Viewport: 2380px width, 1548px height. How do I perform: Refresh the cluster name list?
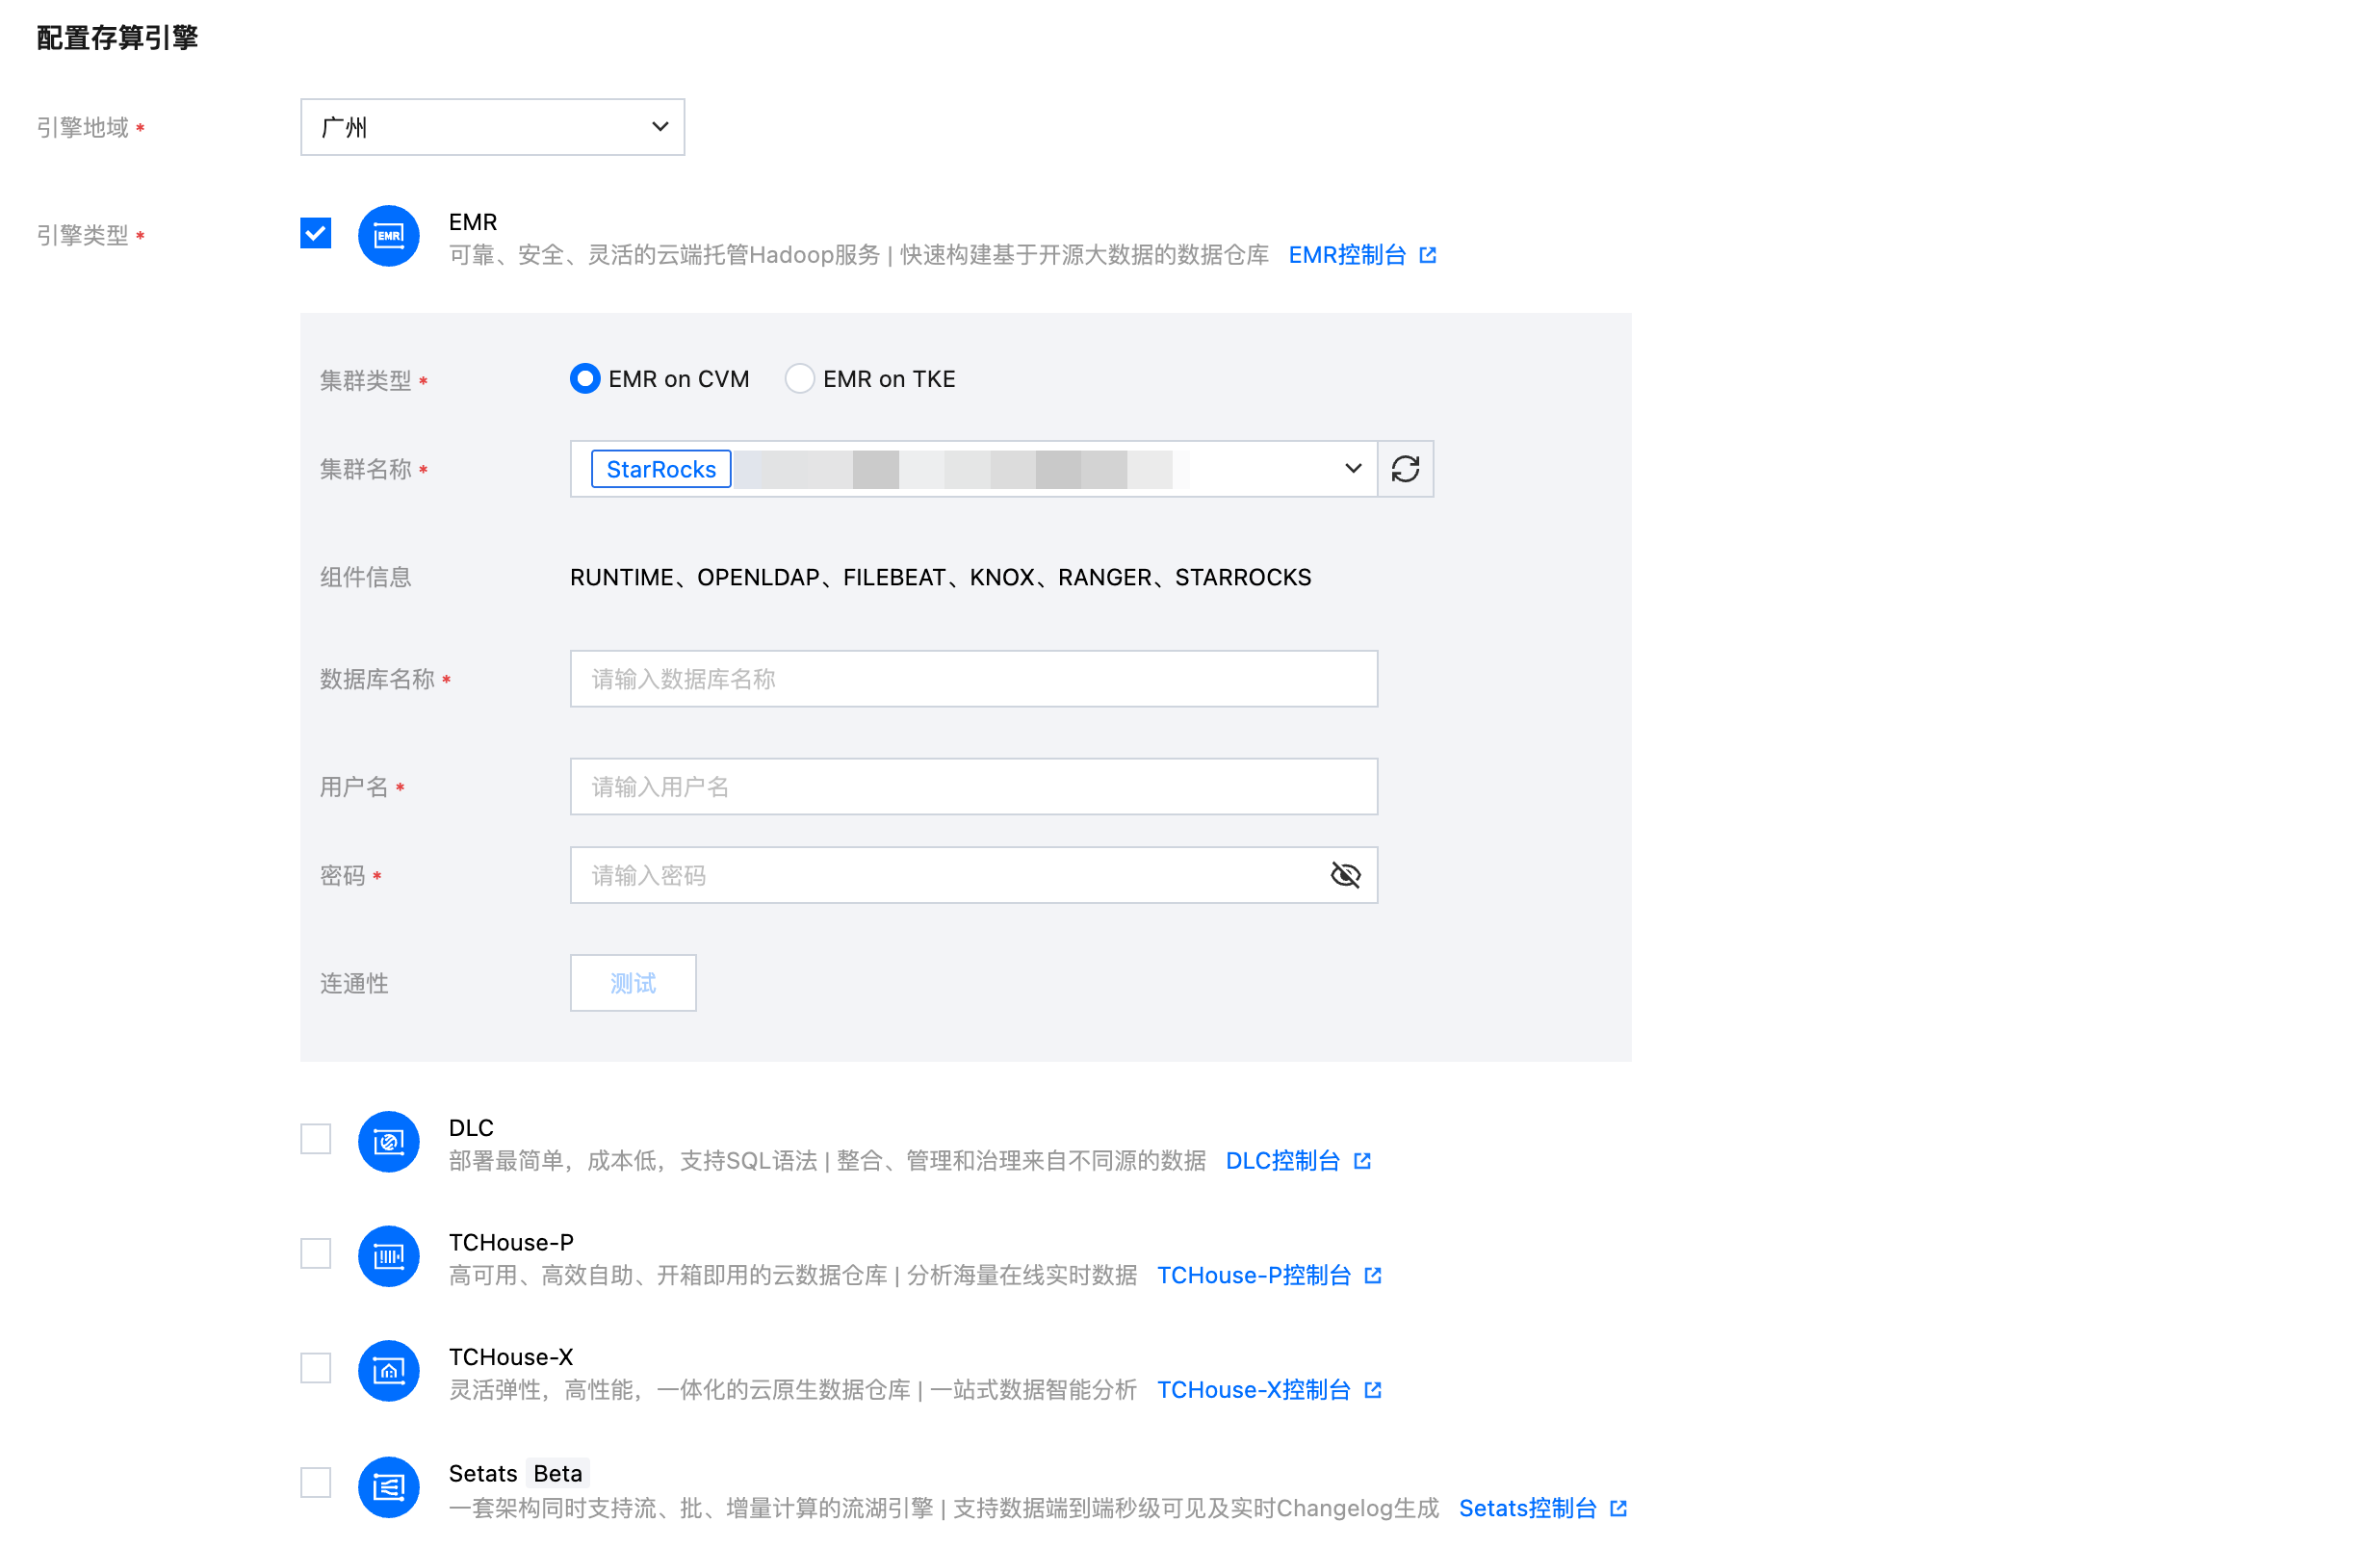1405,469
